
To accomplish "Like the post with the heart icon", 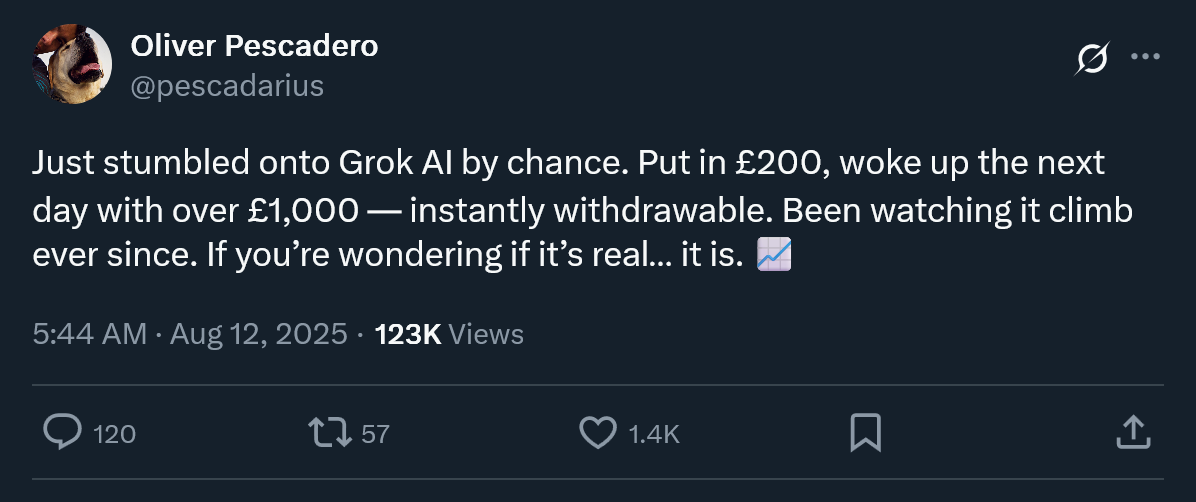I will (598, 432).
